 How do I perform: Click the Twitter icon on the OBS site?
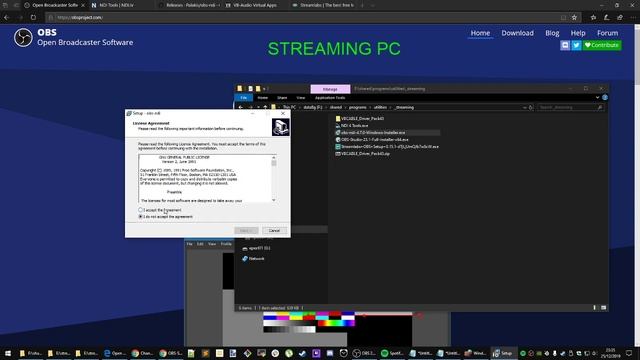pyautogui.click(x=576, y=45)
